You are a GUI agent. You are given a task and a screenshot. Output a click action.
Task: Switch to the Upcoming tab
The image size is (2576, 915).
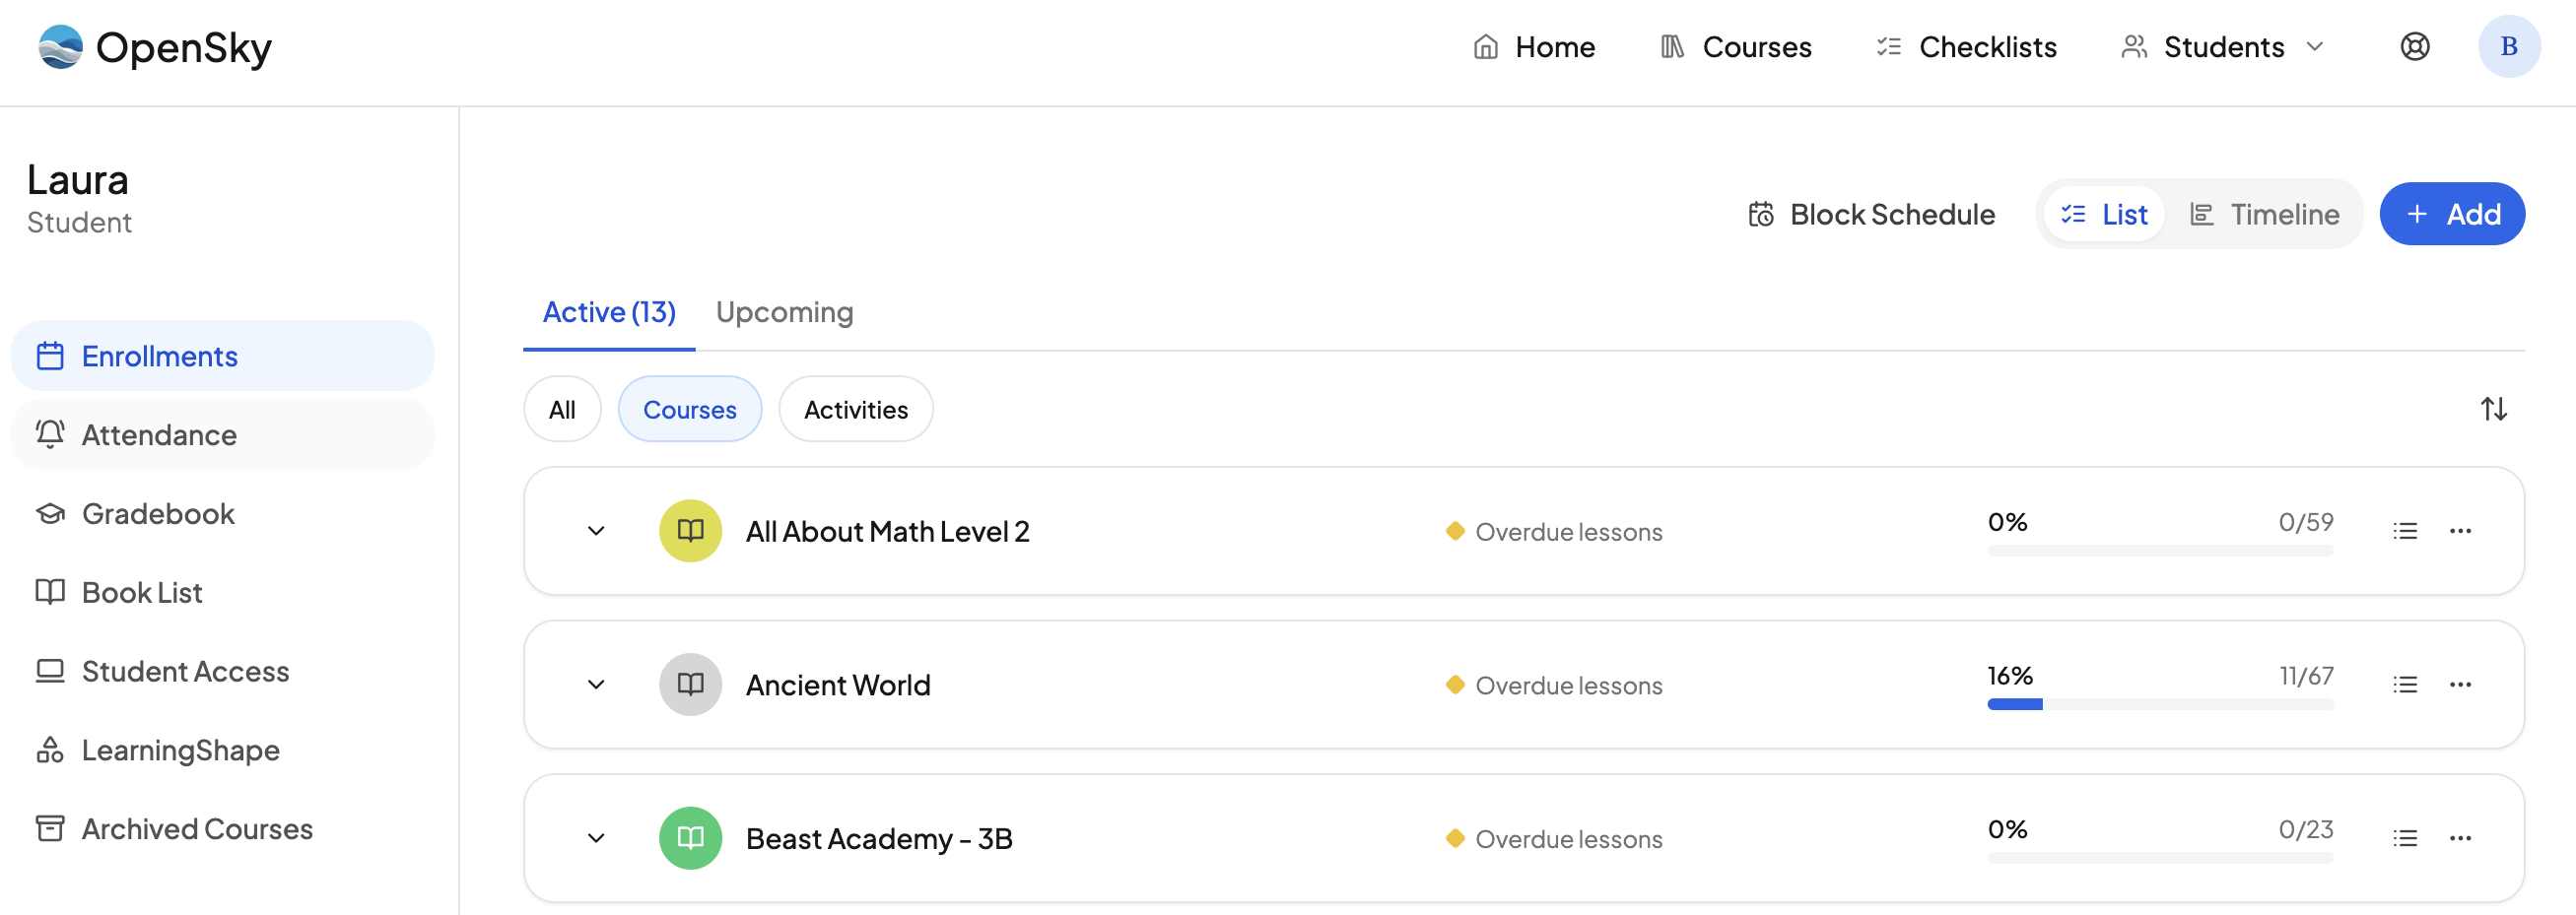[785, 313]
